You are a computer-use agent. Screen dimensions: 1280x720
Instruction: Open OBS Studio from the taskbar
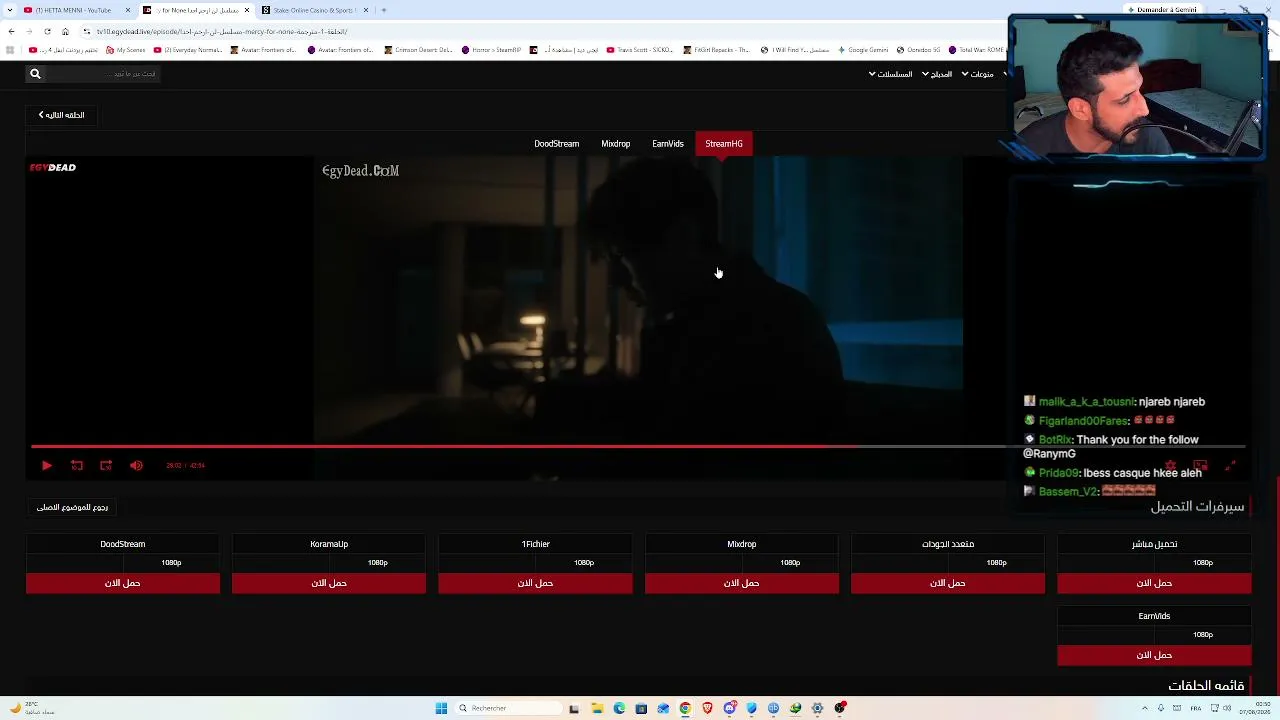[840, 708]
